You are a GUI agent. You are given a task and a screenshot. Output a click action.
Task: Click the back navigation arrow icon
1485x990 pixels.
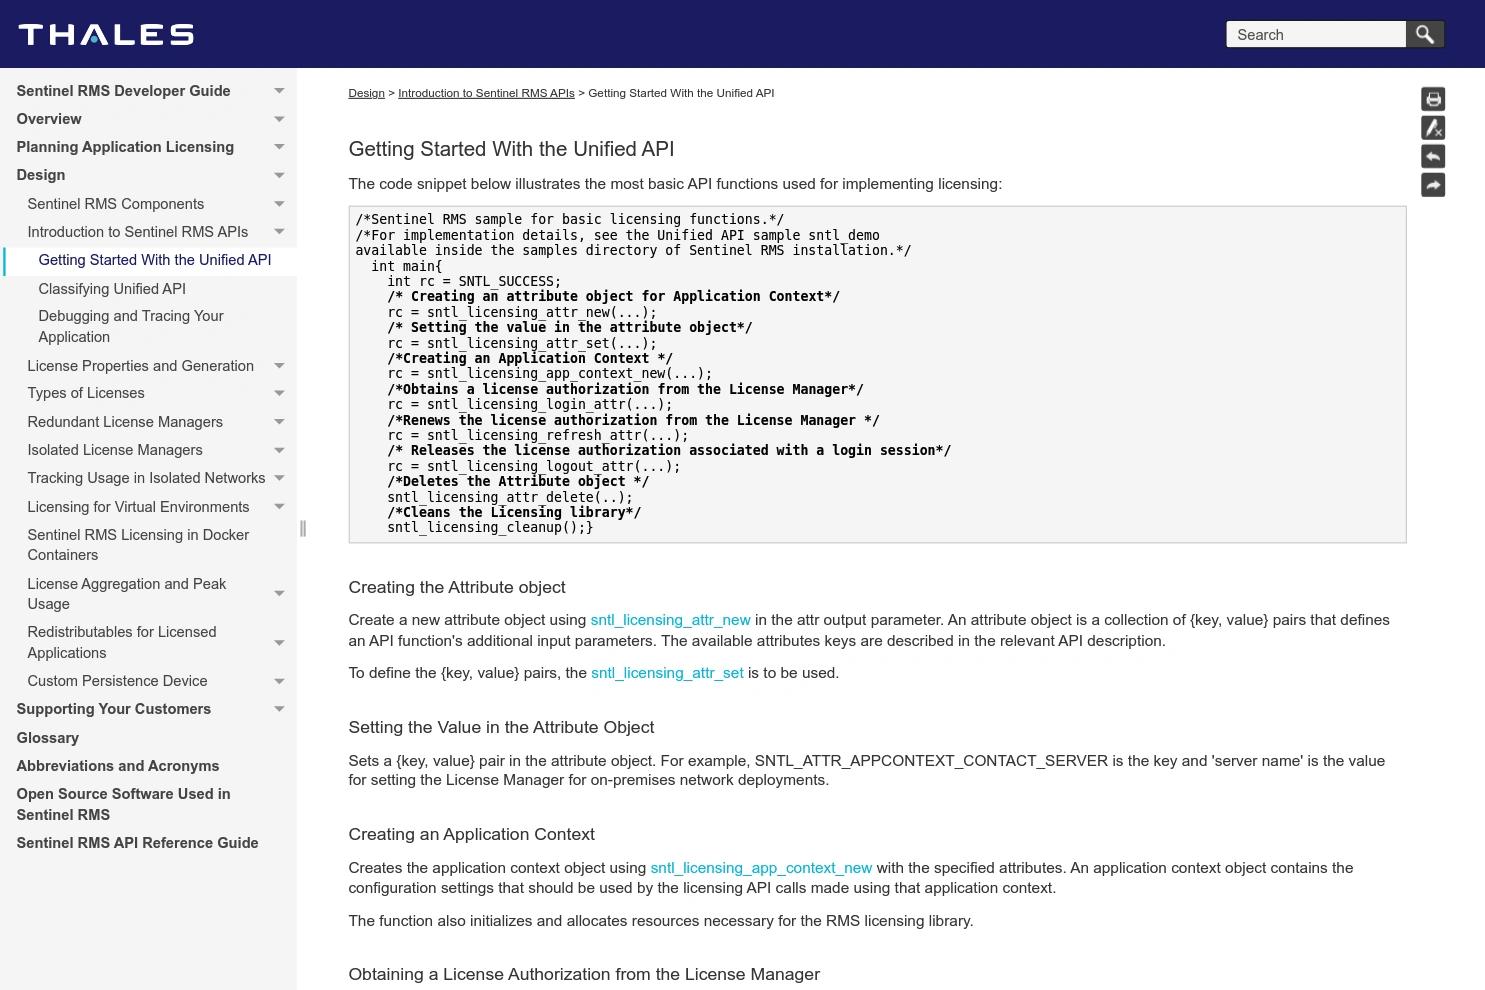click(1433, 156)
